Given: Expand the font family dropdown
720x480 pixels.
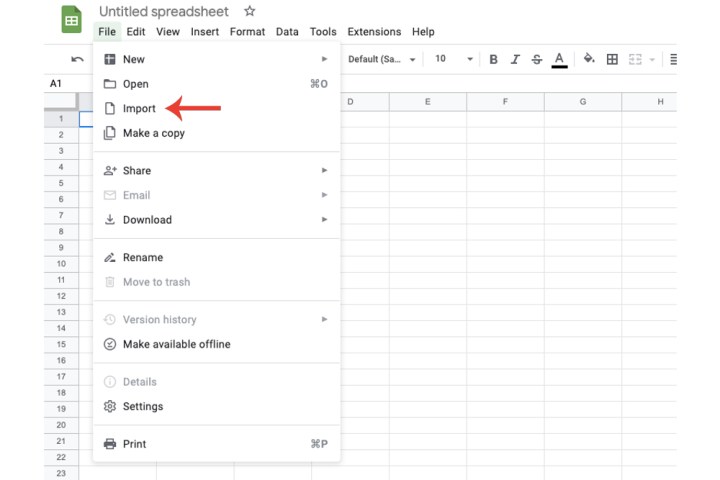Looking at the screenshot, I should click(381, 60).
